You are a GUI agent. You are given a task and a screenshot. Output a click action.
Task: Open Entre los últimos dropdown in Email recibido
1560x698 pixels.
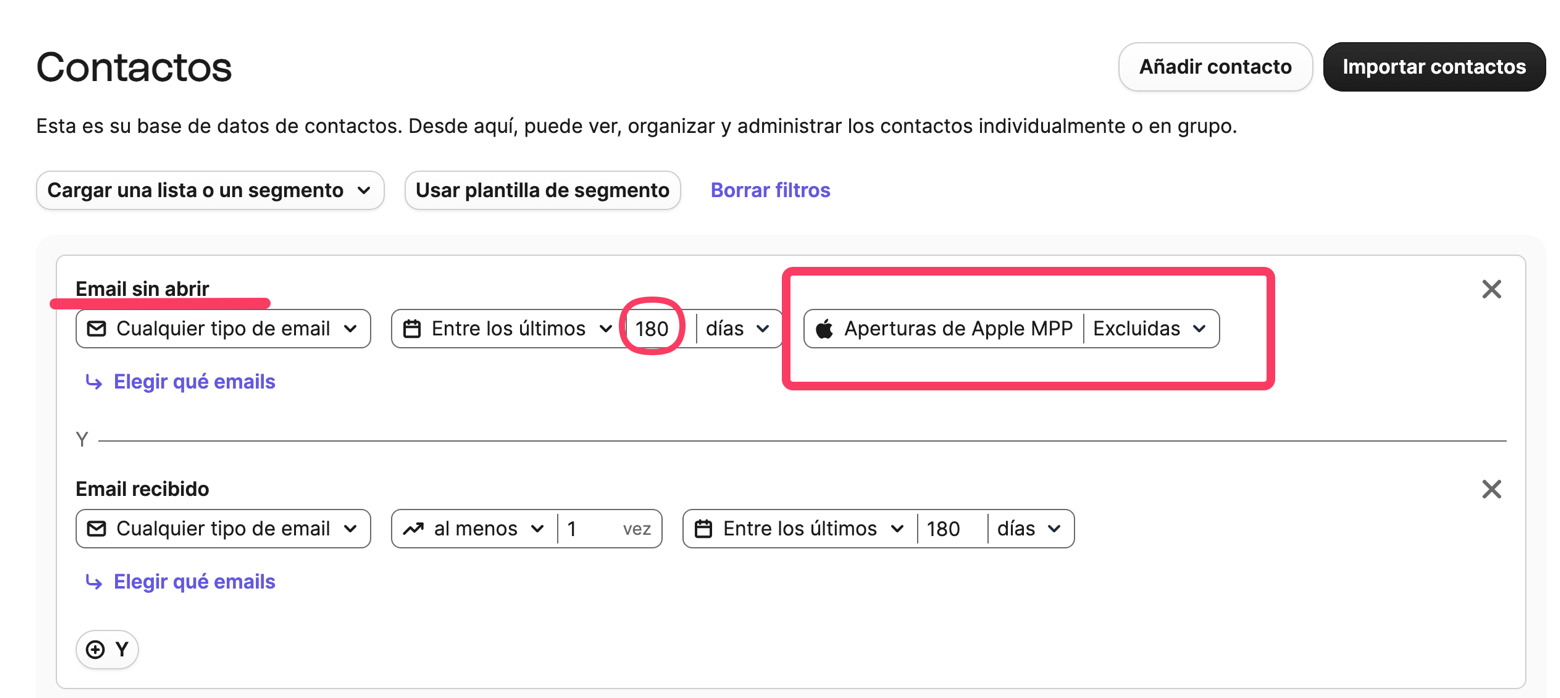tap(800, 529)
